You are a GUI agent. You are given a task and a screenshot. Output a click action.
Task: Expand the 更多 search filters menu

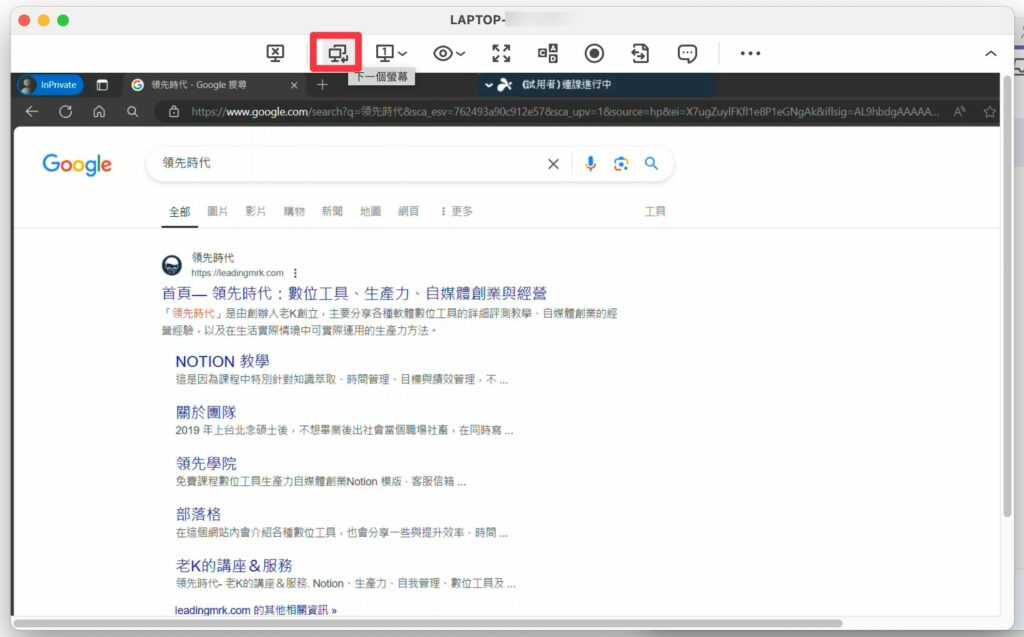[x=456, y=211]
